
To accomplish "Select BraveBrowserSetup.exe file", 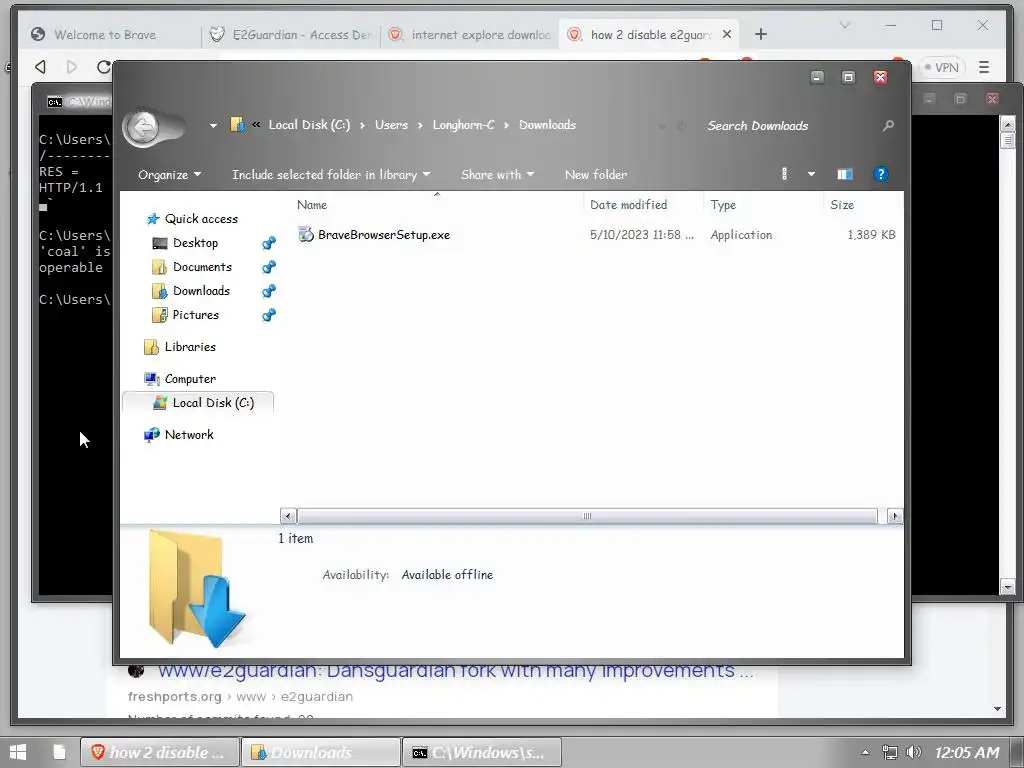I will point(383,235).
